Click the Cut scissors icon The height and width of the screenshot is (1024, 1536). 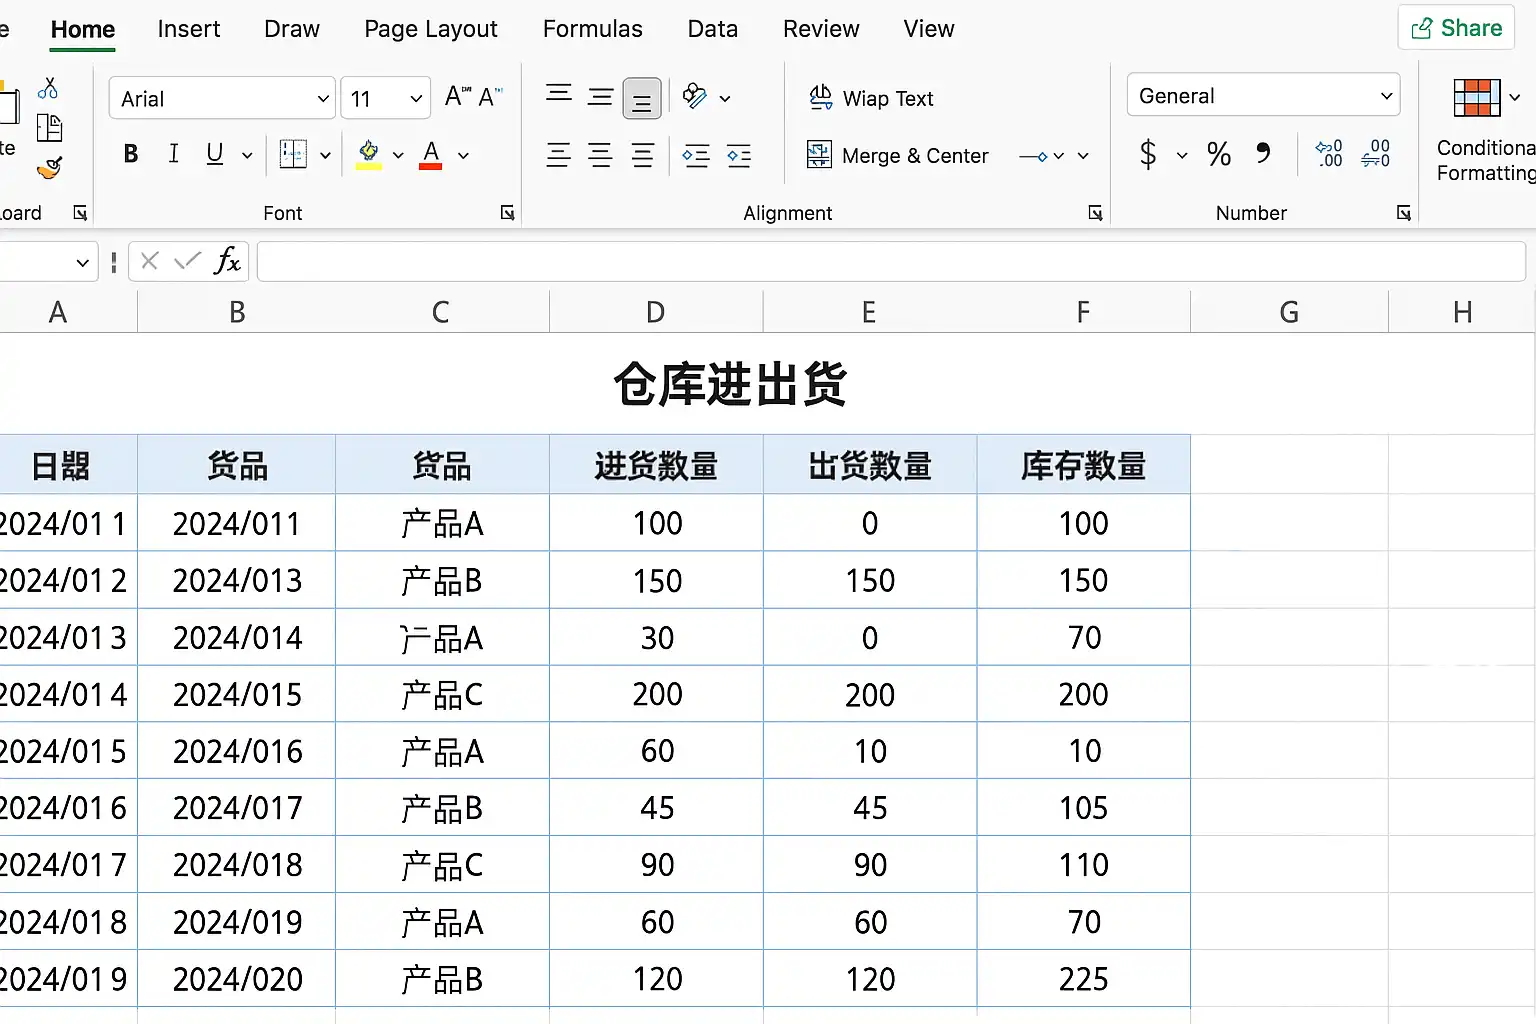click(48, 89)
